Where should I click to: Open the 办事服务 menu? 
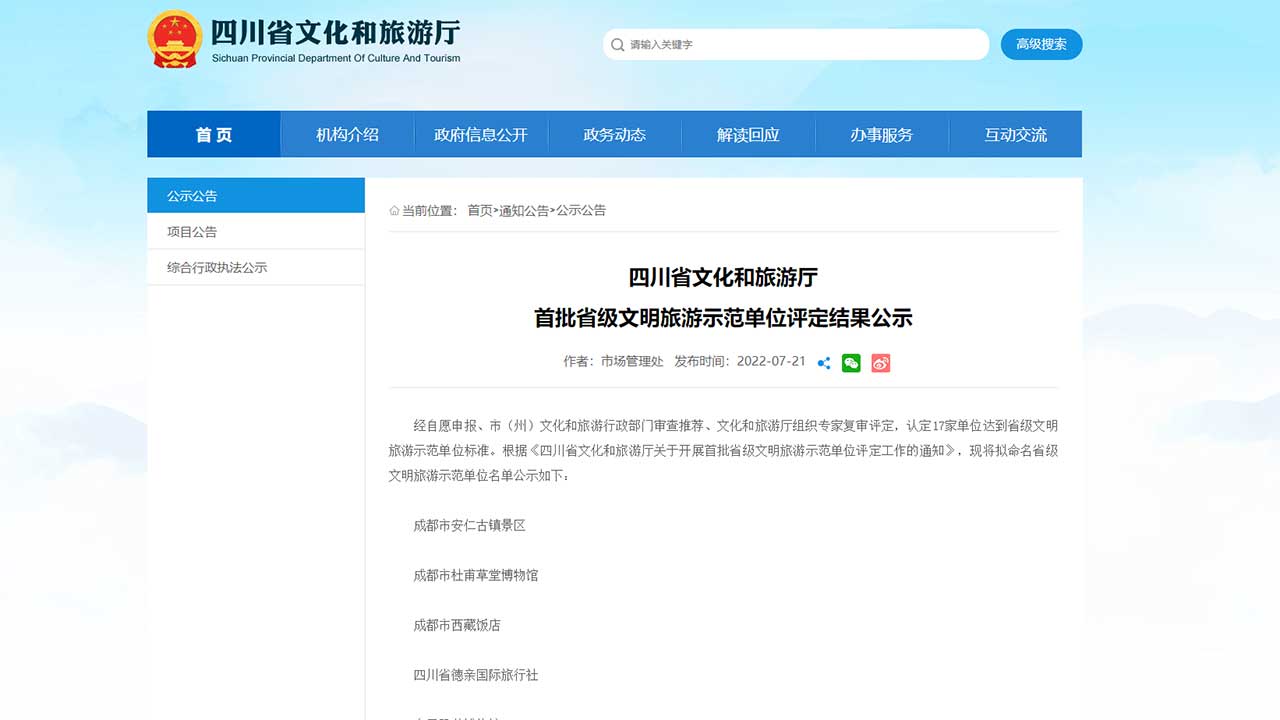(x=882, y=133)
